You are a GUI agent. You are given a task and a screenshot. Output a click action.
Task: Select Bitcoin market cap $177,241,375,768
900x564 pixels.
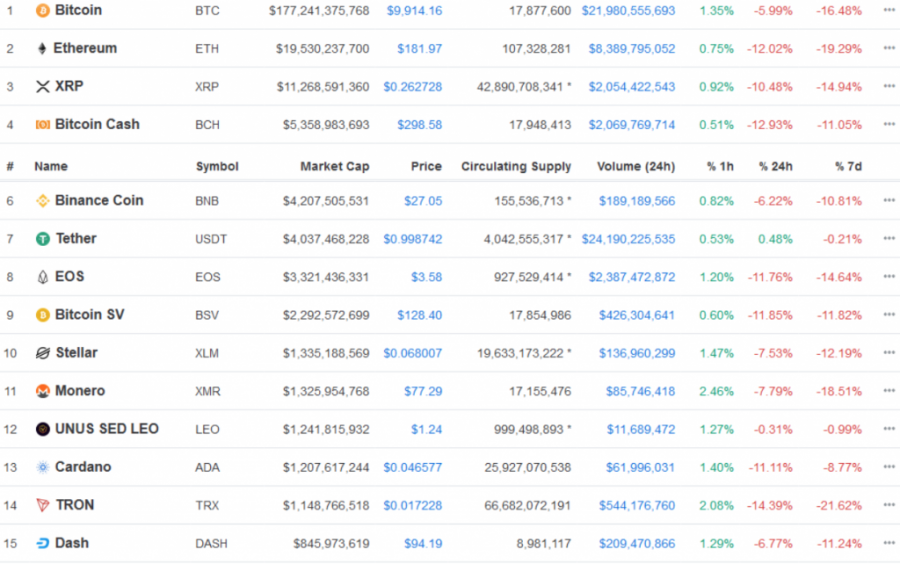coord(319,11)
